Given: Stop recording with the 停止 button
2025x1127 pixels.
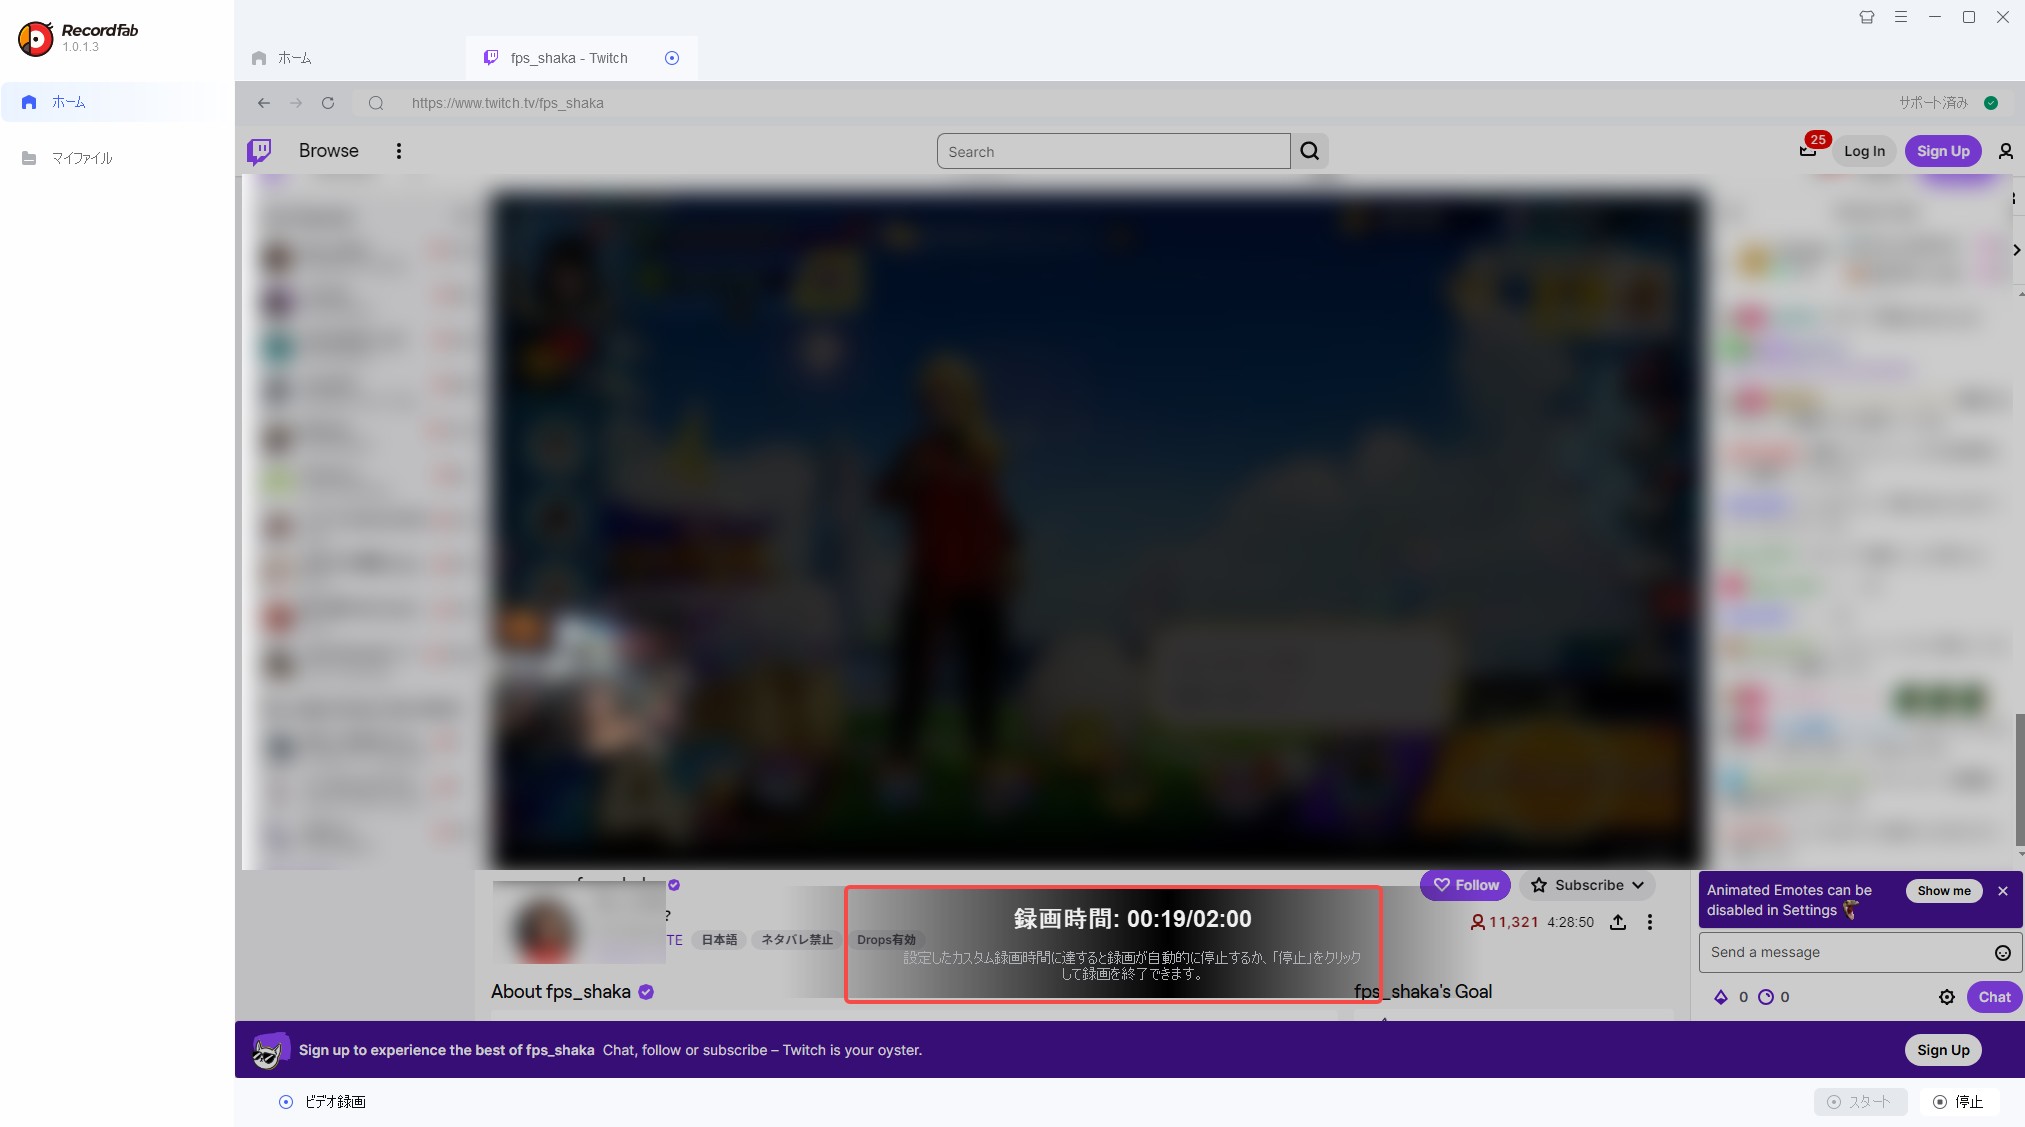Looking at the screenshot, I should 1959,1102.
